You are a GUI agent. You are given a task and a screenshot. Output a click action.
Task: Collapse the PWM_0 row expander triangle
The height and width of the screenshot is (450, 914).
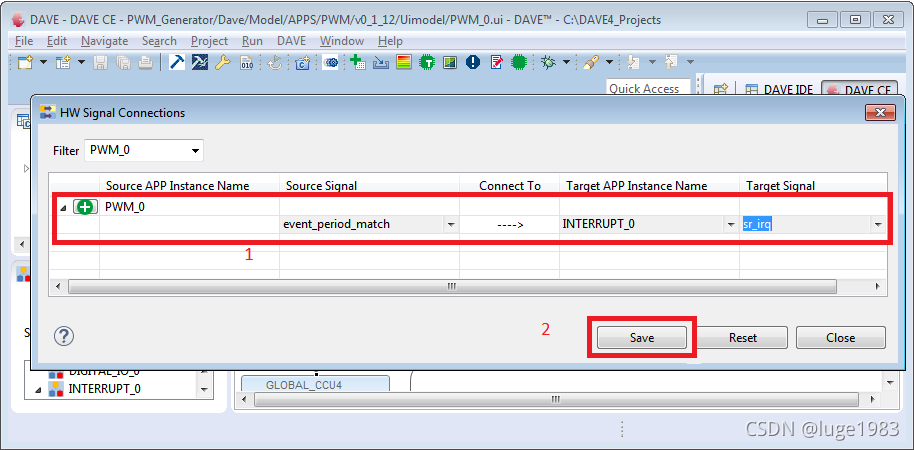pyautogui.click(x=63, y=208)
